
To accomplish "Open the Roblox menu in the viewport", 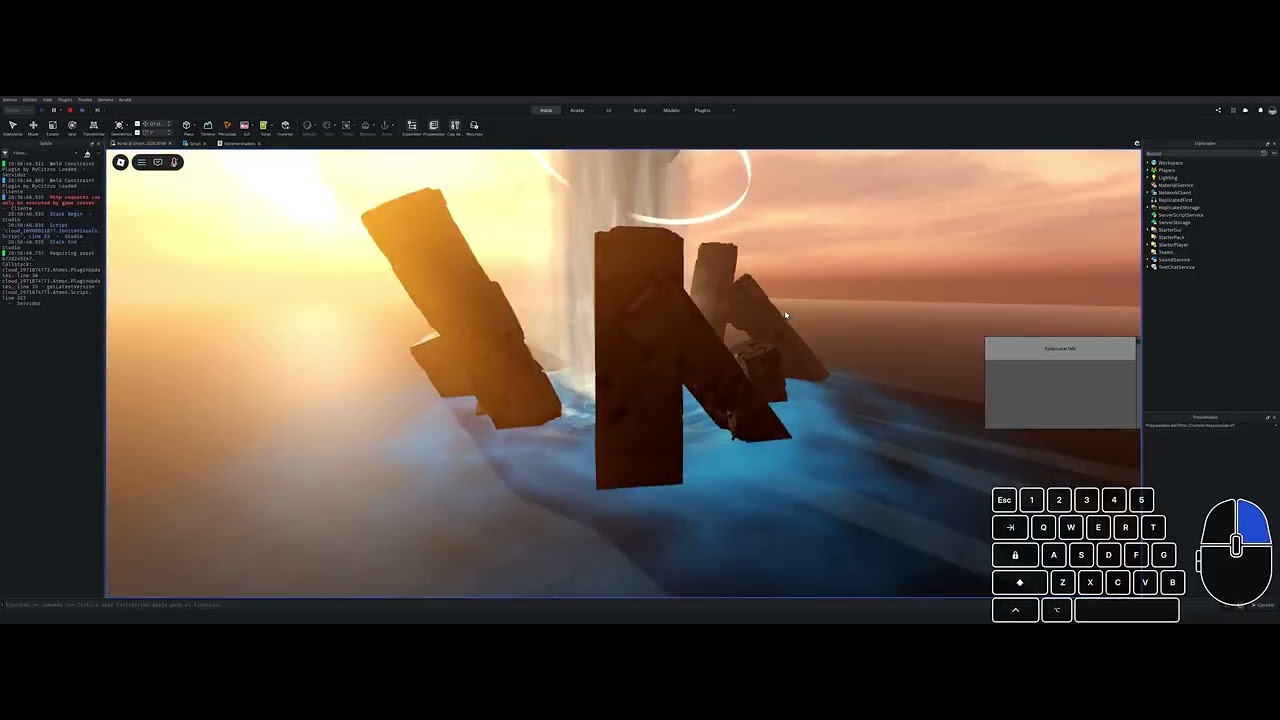I will click(x=121, y=162).
